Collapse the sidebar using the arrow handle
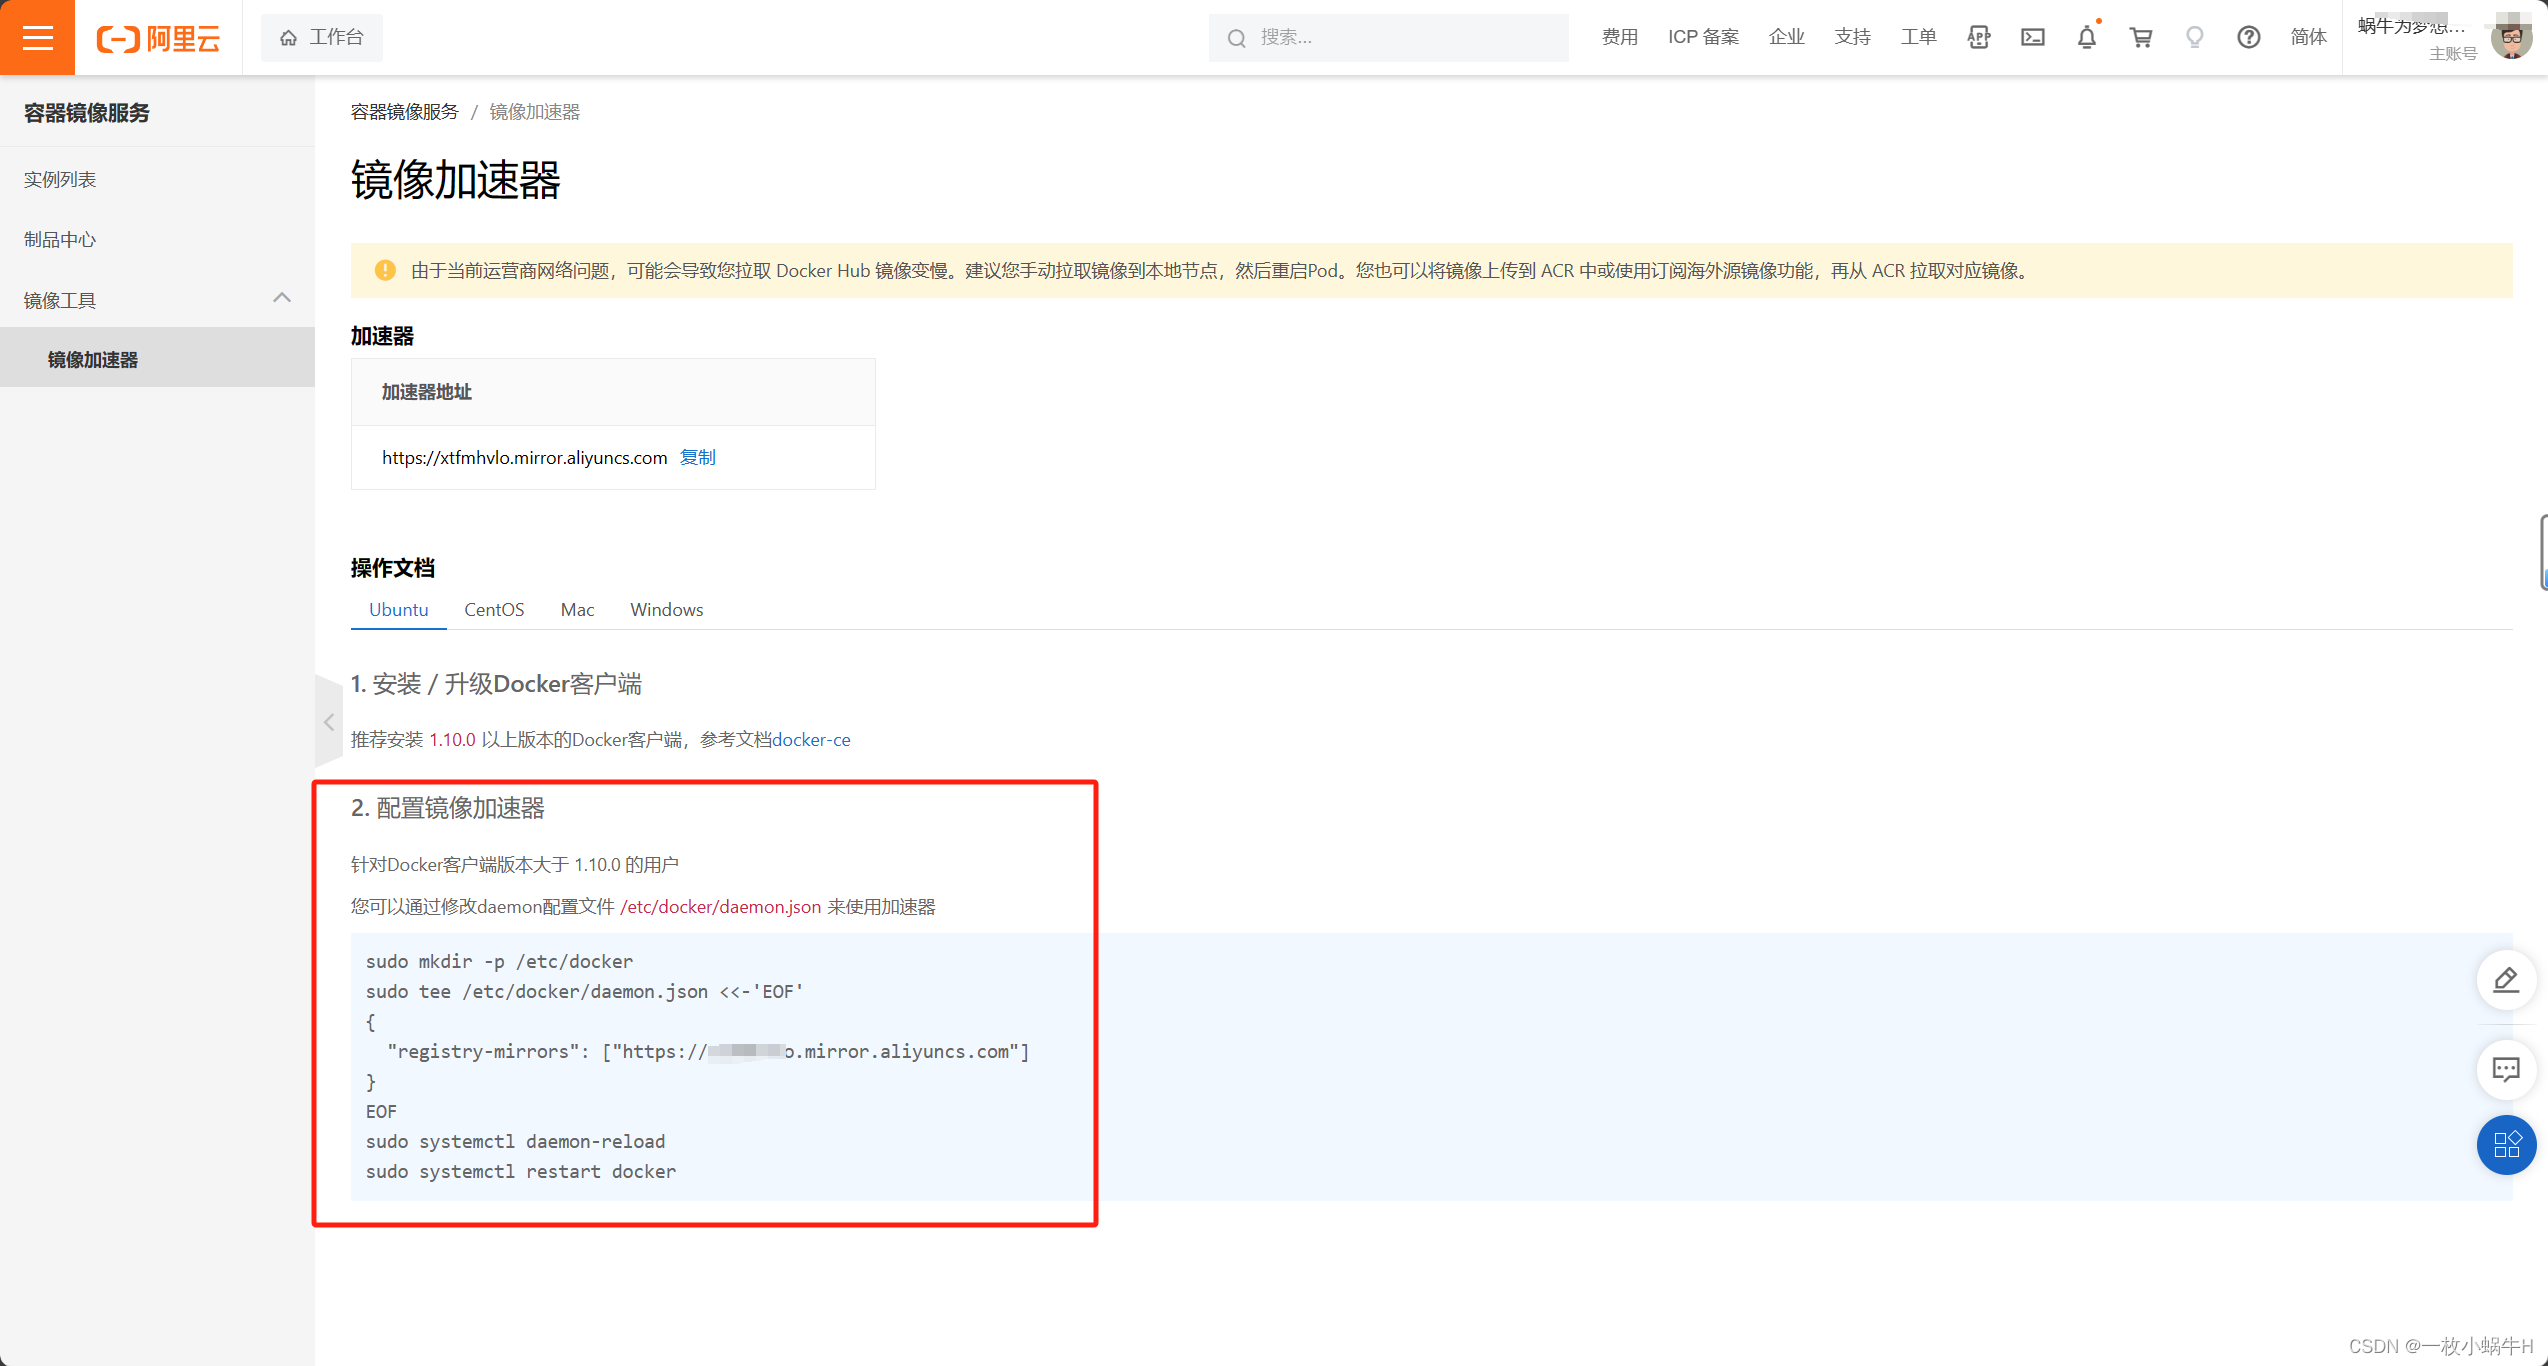Image resolution: width=2548 pixels, height=1366 pixels. pyautogui.click(x=328, y=721)
